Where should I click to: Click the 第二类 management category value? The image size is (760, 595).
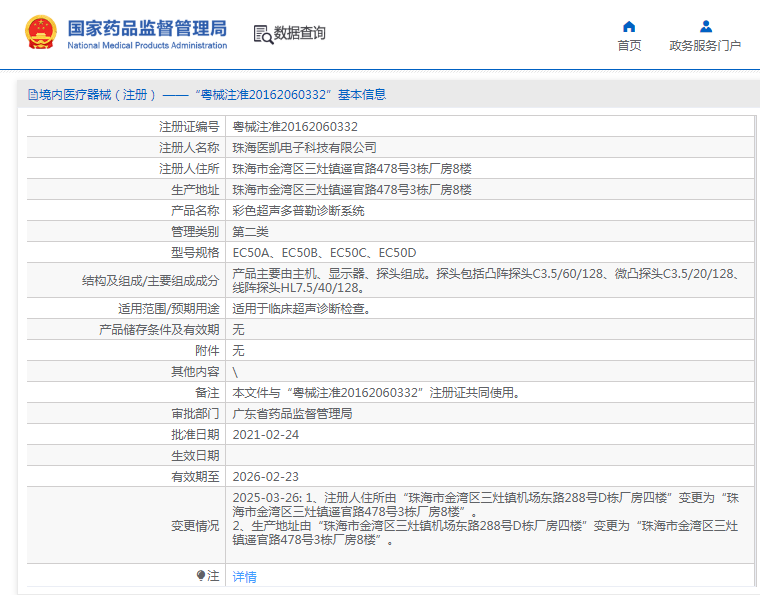click(x=250, y=232)
